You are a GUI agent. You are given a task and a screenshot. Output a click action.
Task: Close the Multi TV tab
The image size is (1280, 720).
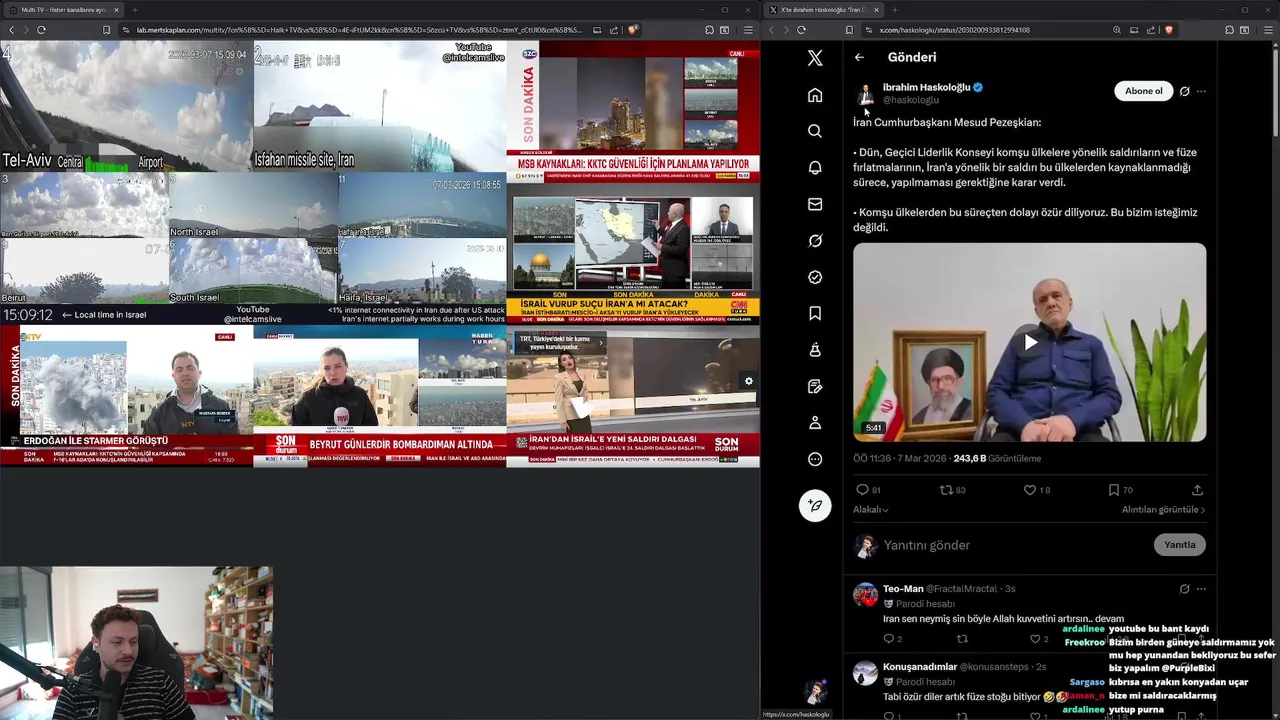(x=116, y=10)
